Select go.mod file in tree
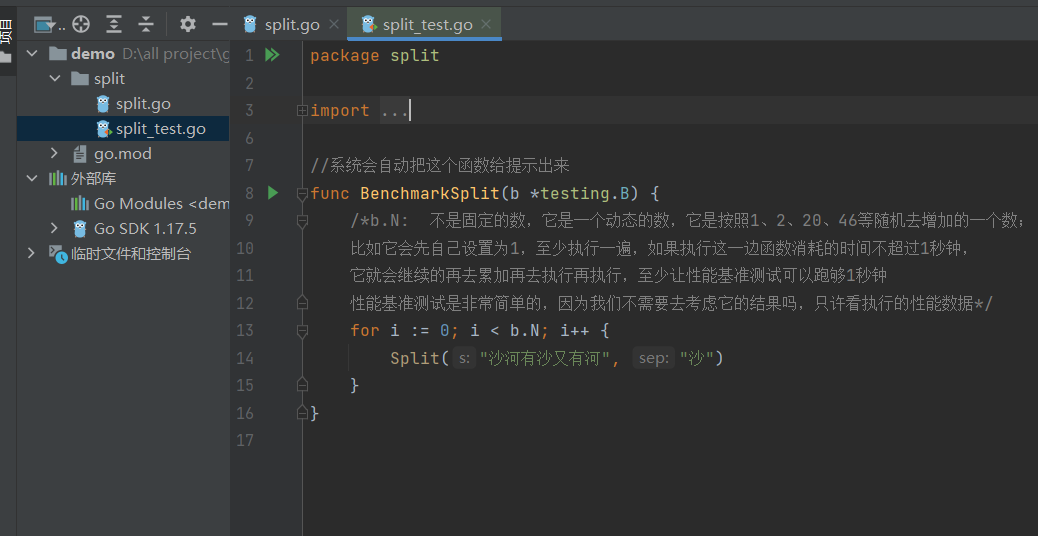The width and height of the screenshot is (1038, 536). pyautogui.click(x=122, y=154)
